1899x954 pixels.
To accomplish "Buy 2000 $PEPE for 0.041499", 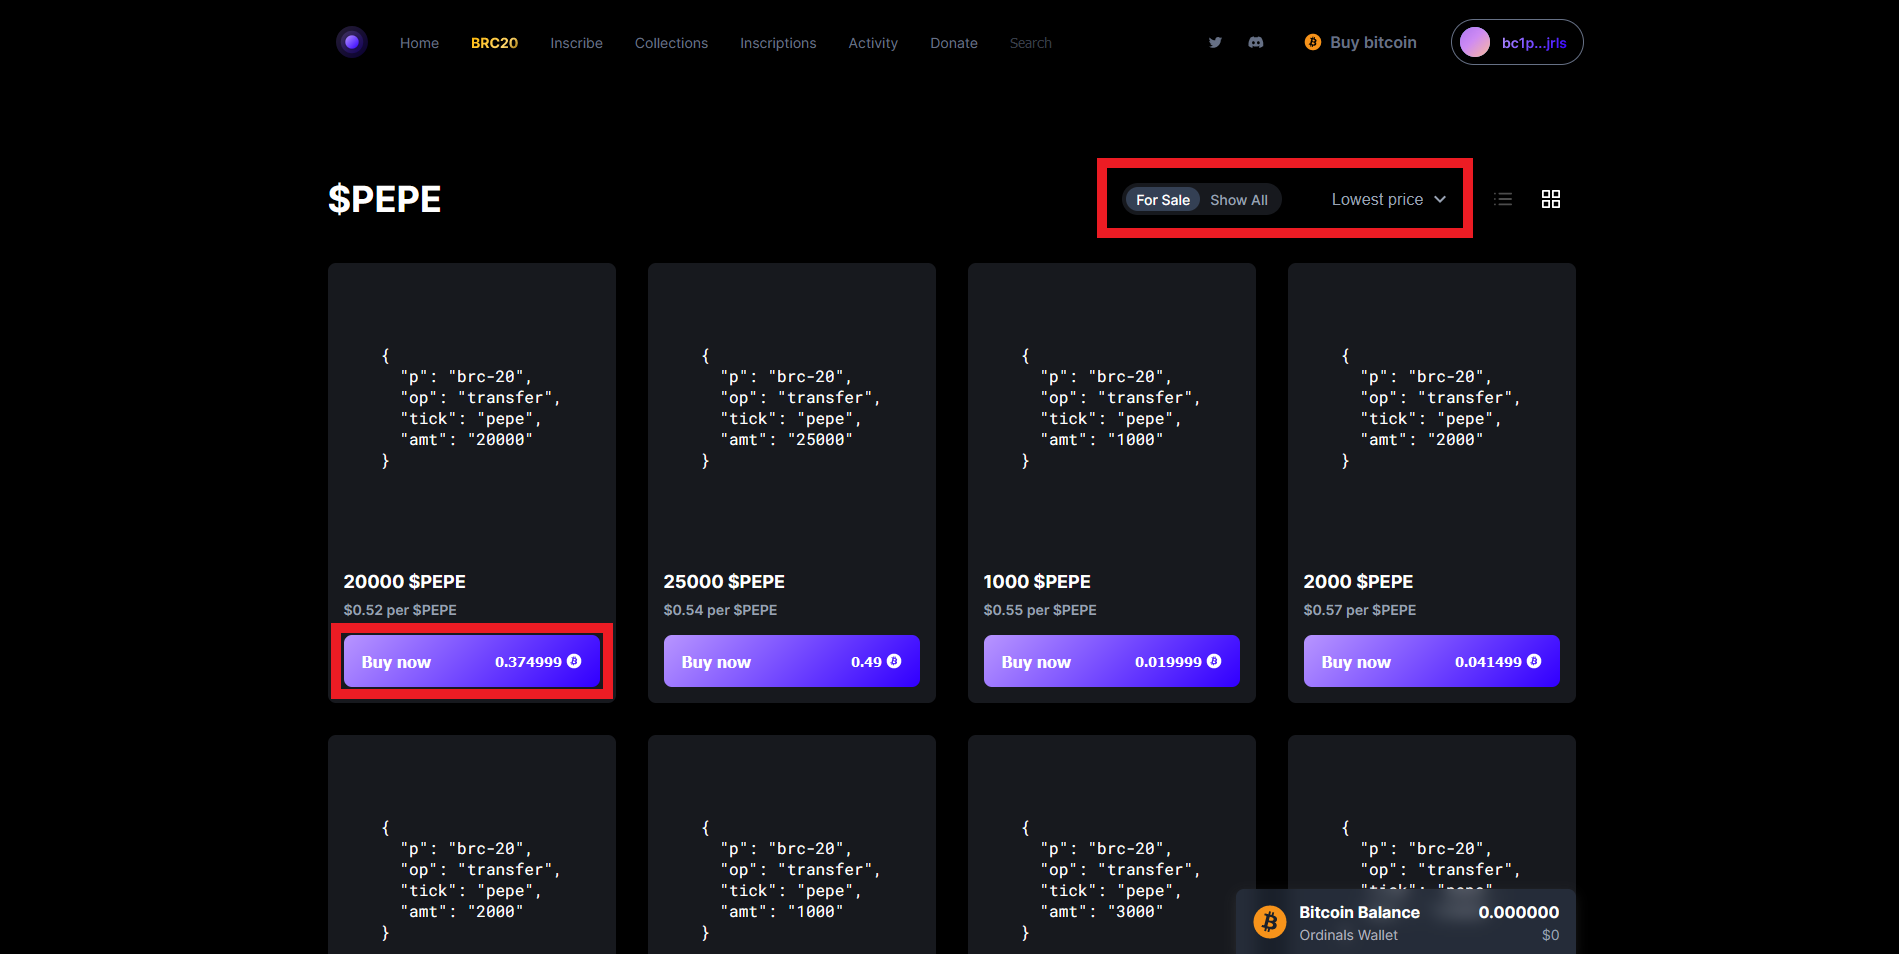I will coord(1431,661).
